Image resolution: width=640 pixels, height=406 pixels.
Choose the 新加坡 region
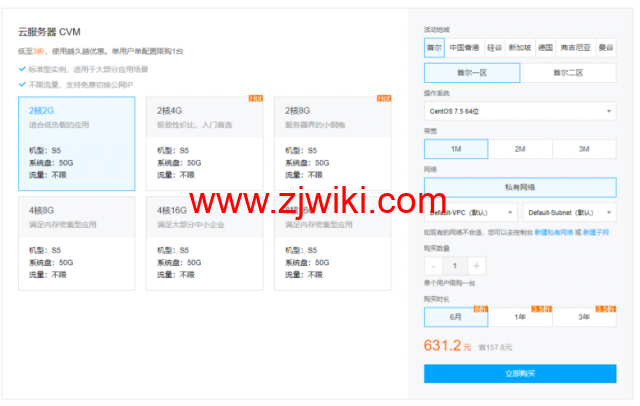(x=519, y=46)
